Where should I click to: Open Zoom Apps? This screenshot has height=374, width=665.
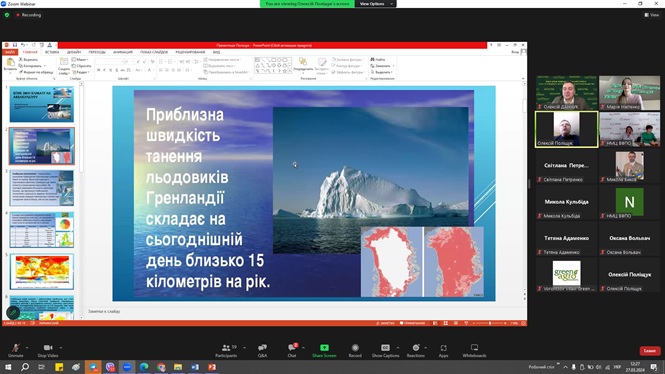[443, 350]
